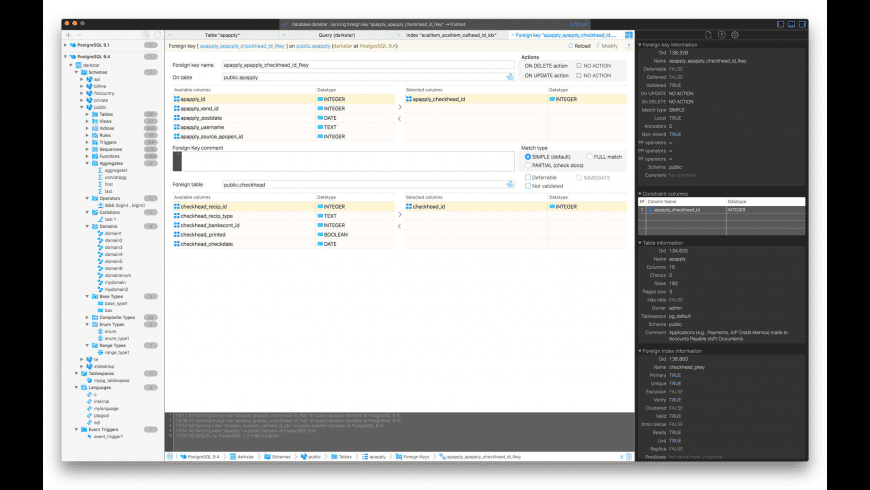Collapse the Domains node
Viewport: 870px width, 490px height.
87,226
